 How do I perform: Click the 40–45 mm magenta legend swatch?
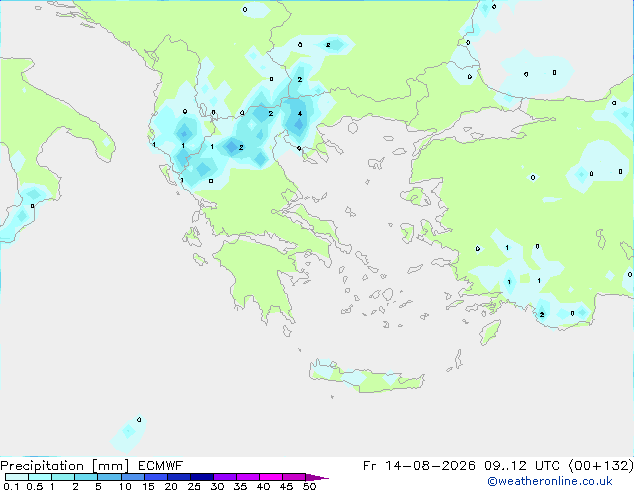271,477
